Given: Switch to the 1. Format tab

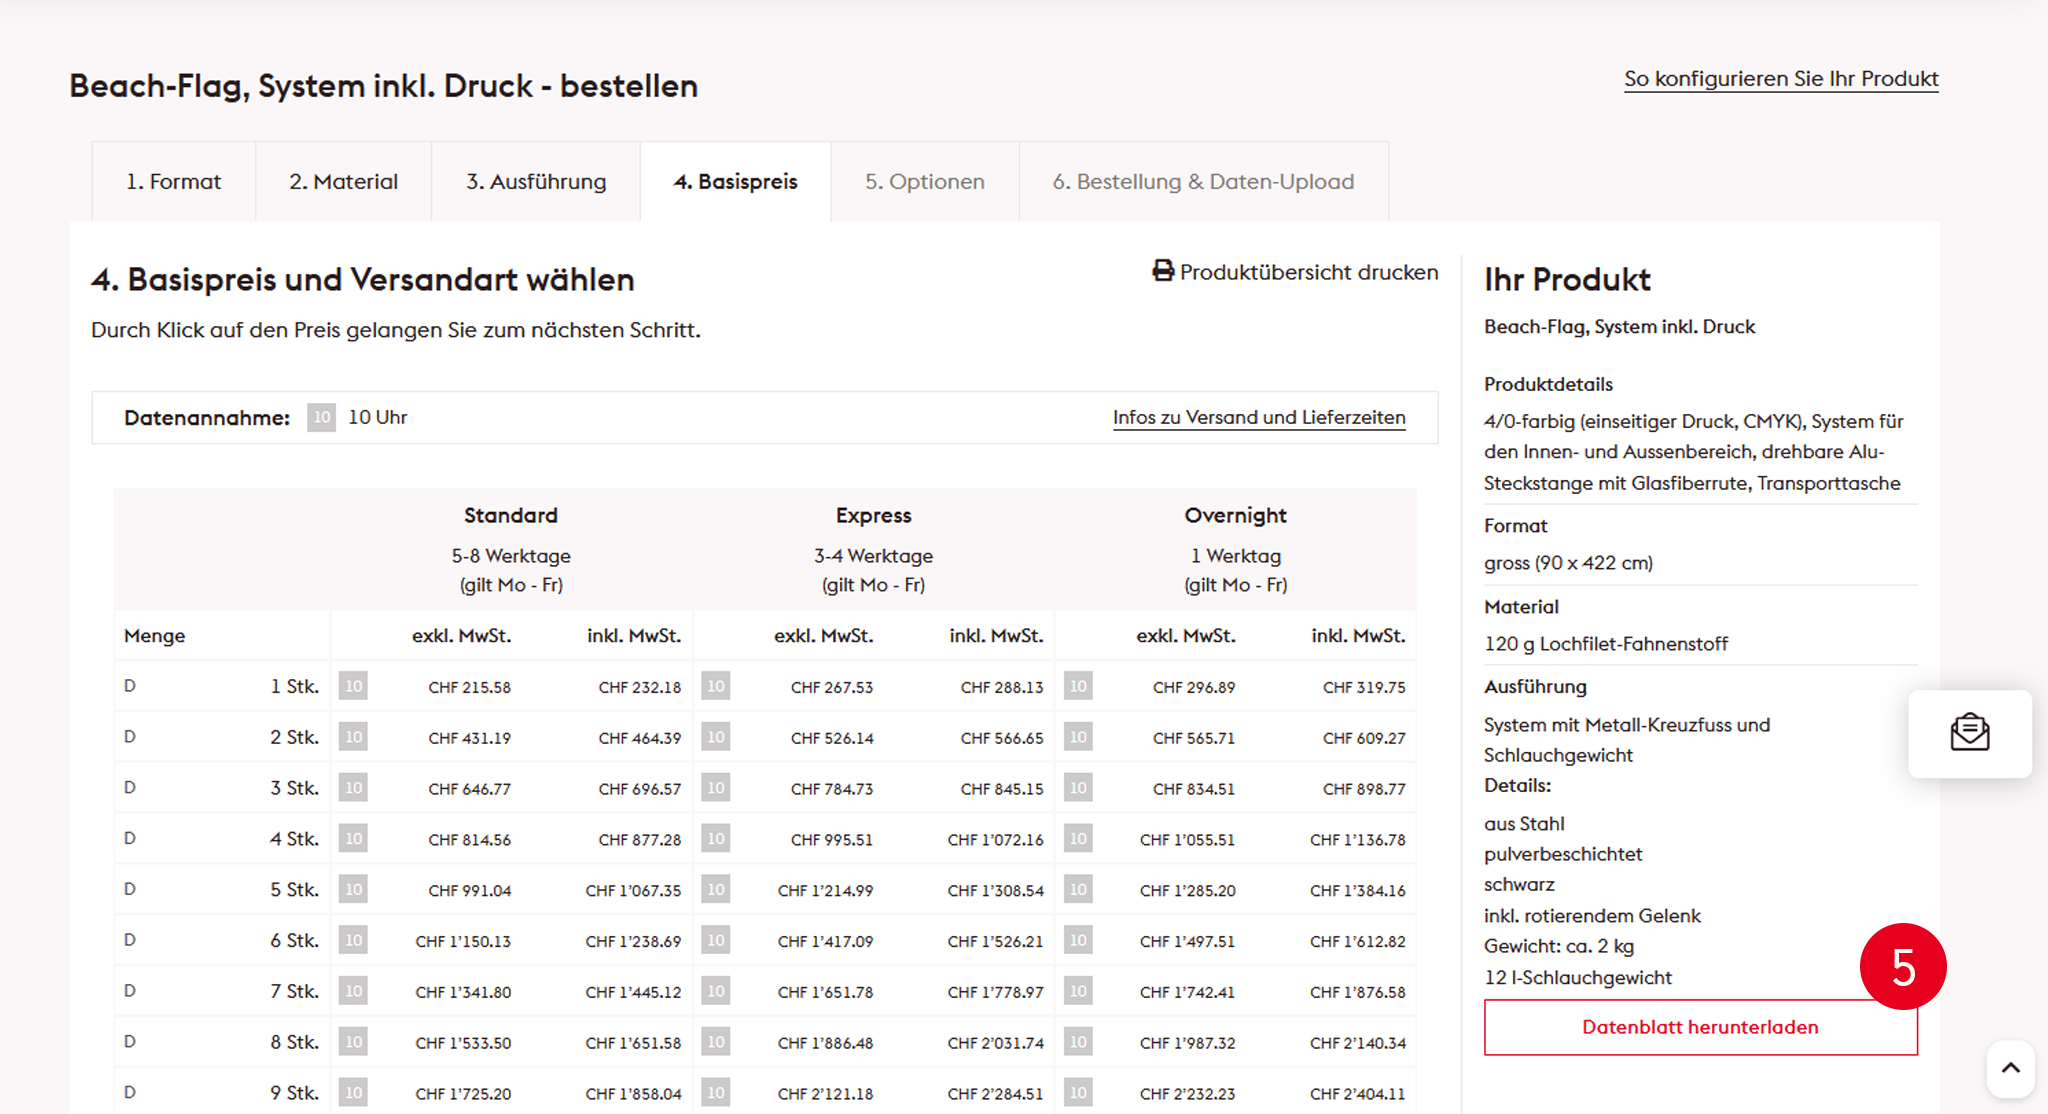Looking at the screenshot, I should [x=173, y=182].
